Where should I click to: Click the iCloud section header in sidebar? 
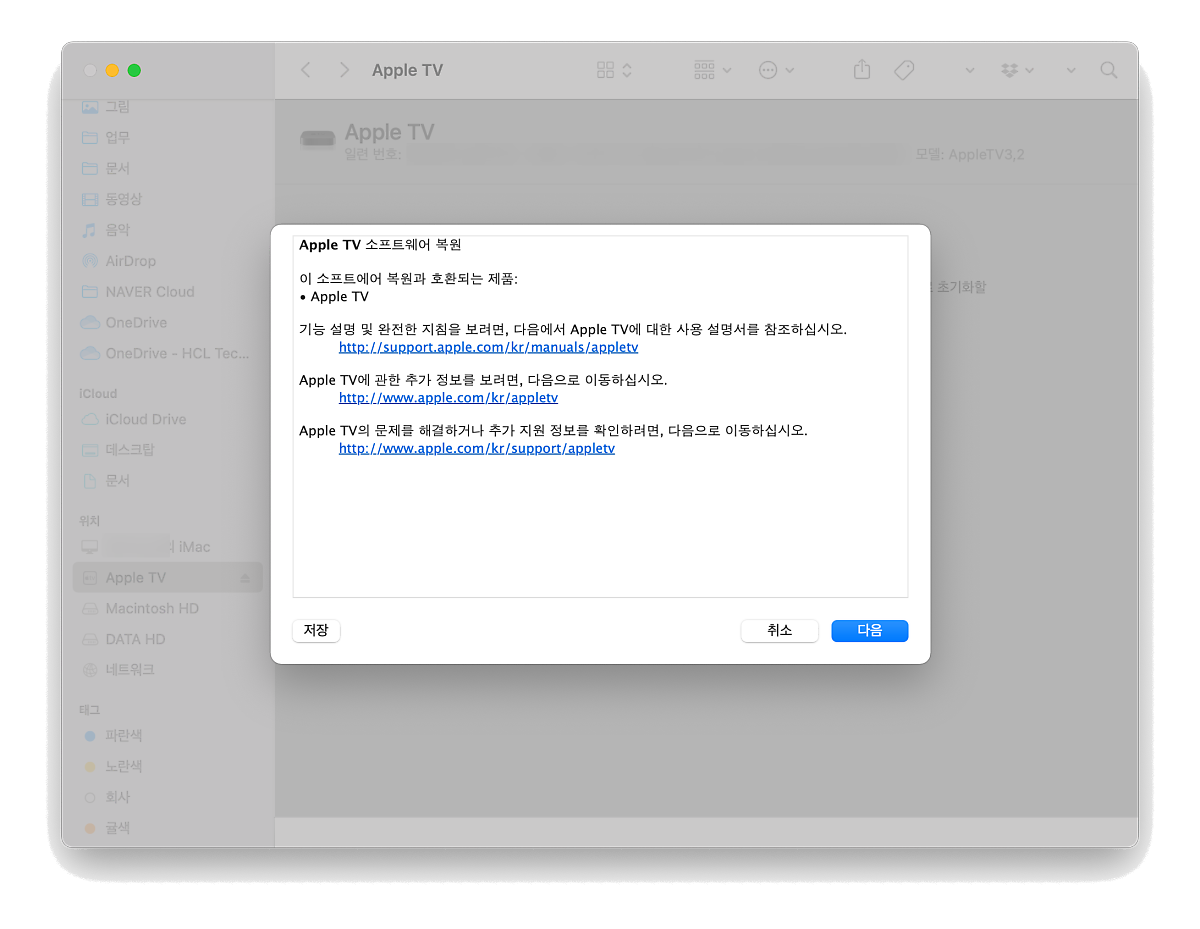click(98, 394)
